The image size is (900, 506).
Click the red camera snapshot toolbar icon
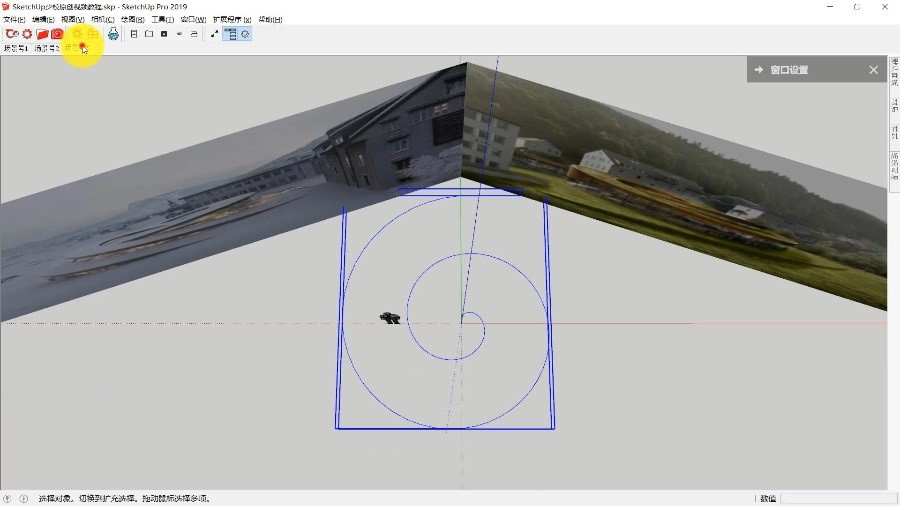click(57, 34)
